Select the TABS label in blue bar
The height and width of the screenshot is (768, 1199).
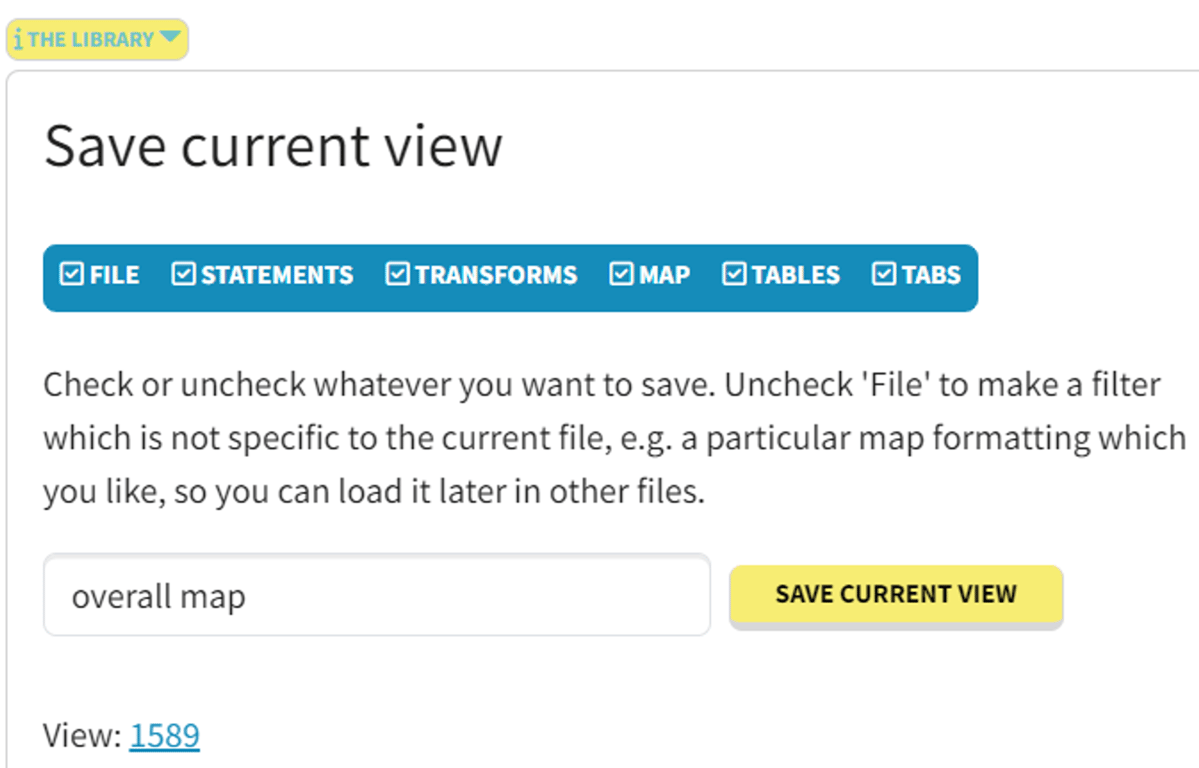(931, 275)
